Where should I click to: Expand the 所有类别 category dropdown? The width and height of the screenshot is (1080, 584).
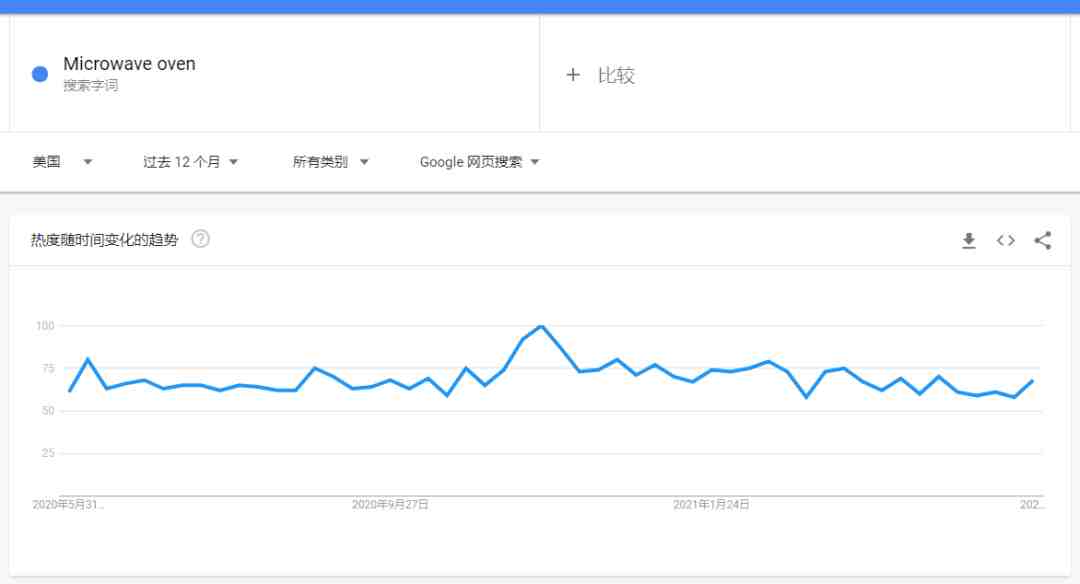[331, 162]
